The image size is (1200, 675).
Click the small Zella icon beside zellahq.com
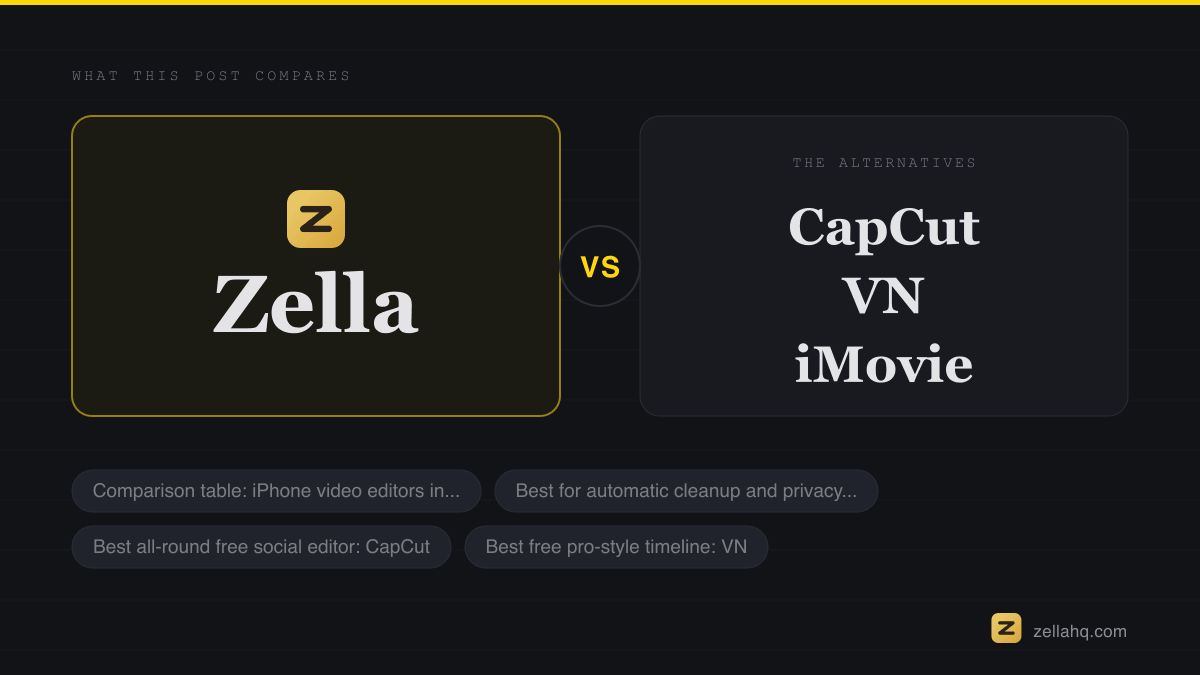(1006, 628)
